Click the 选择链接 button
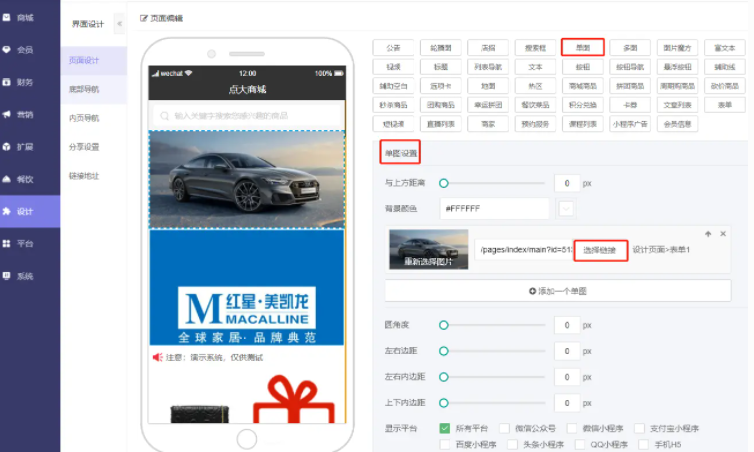Viewport: 754px width, 452px height. click(600, 250)
